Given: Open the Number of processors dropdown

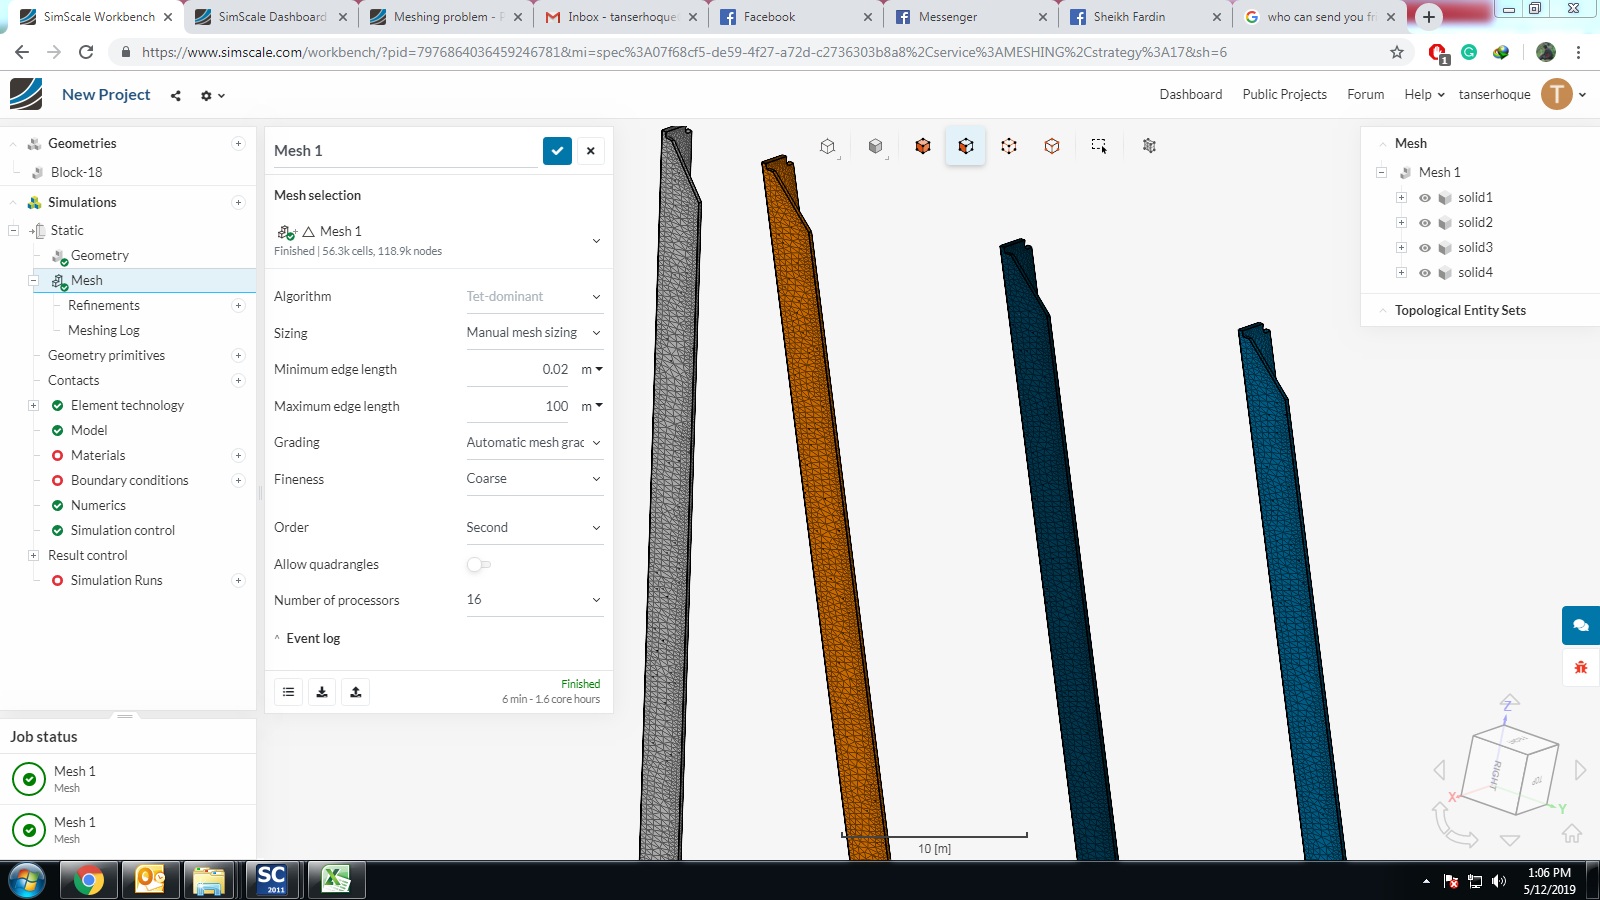Looking at the screenshot, I should coord(535,600).
